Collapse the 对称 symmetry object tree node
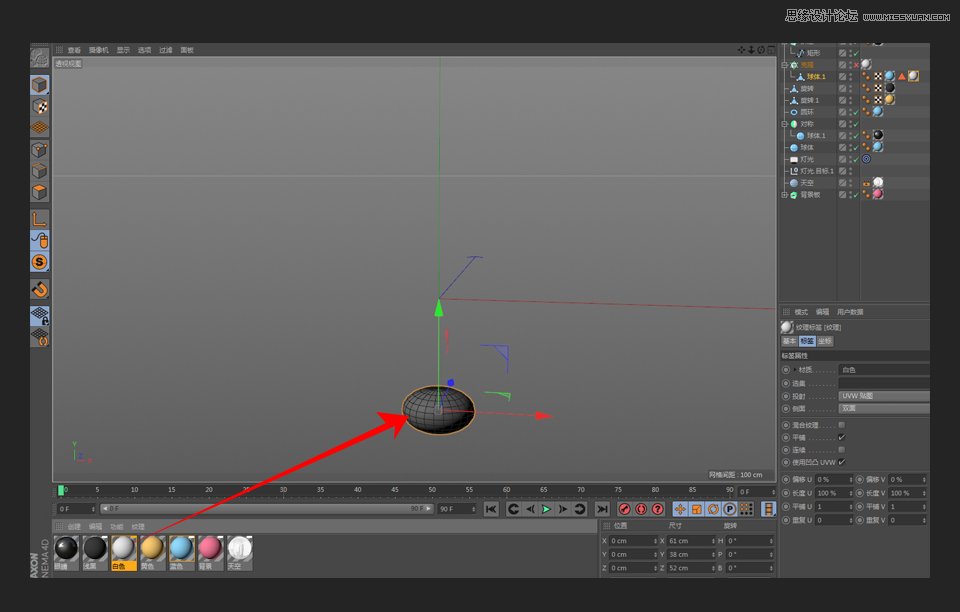This screenshot has width=960, height=612. click(785, 124)
